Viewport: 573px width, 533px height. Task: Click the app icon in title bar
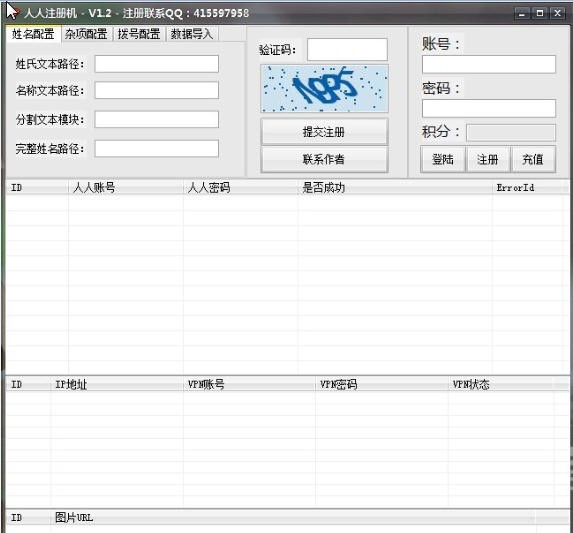click(x=13, y=12)
